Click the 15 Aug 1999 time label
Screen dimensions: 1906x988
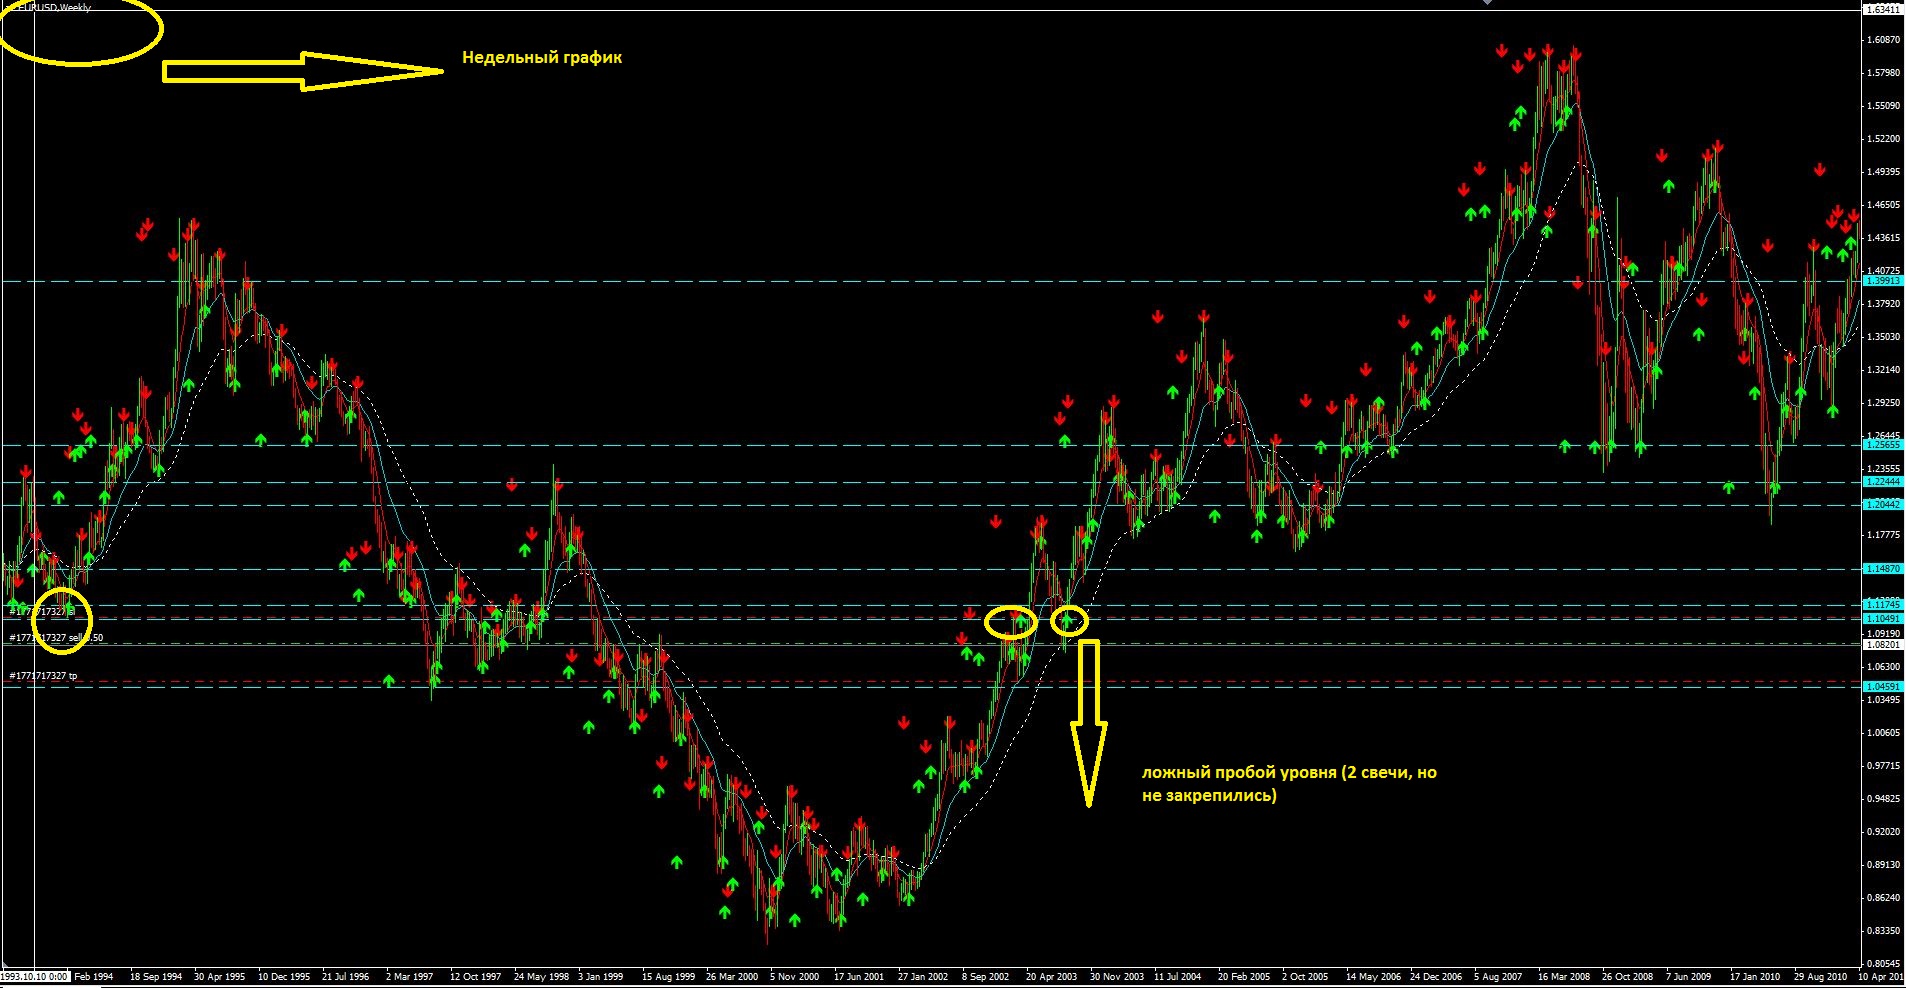pyautogui.click(x=668, y=977)
